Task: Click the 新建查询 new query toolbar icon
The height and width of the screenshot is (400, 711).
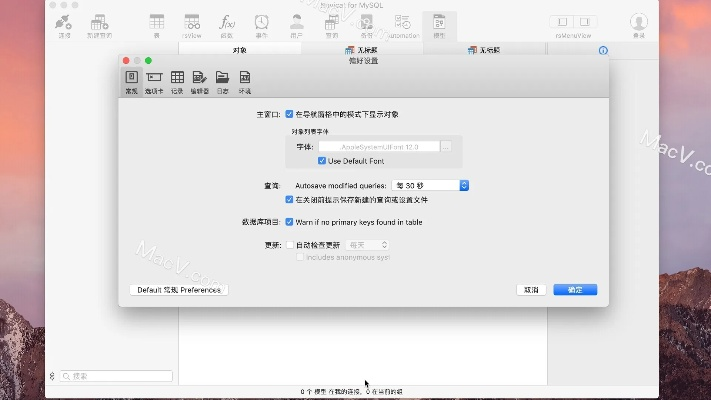Action: [99, 26]
